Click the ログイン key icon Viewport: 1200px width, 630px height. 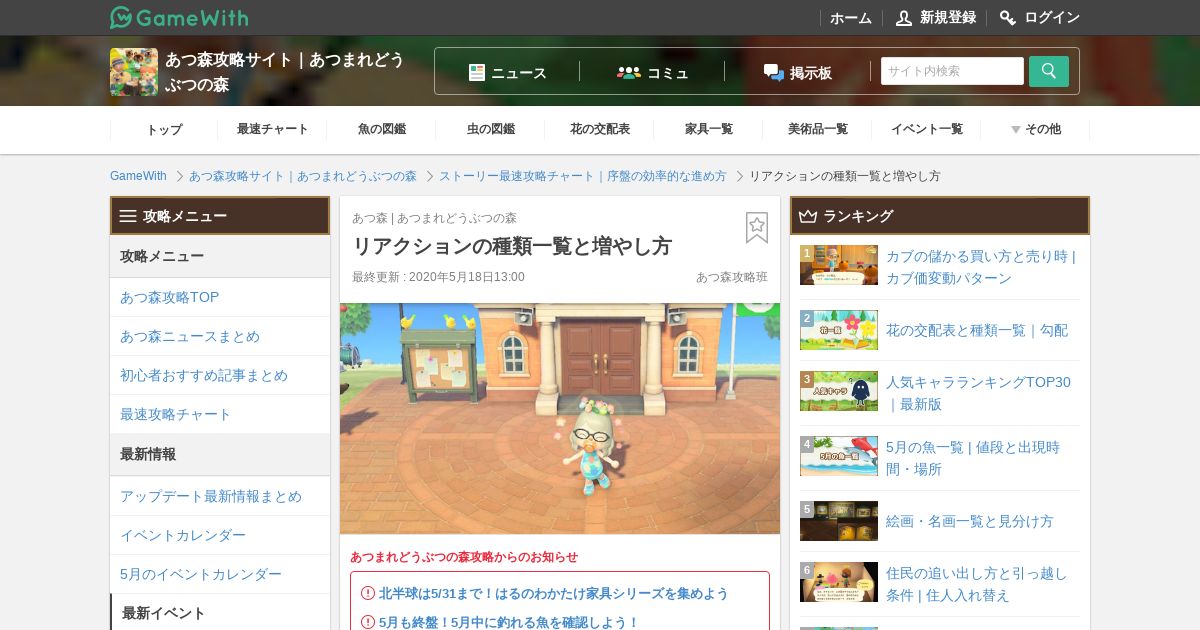click(x=1008, y=17)
